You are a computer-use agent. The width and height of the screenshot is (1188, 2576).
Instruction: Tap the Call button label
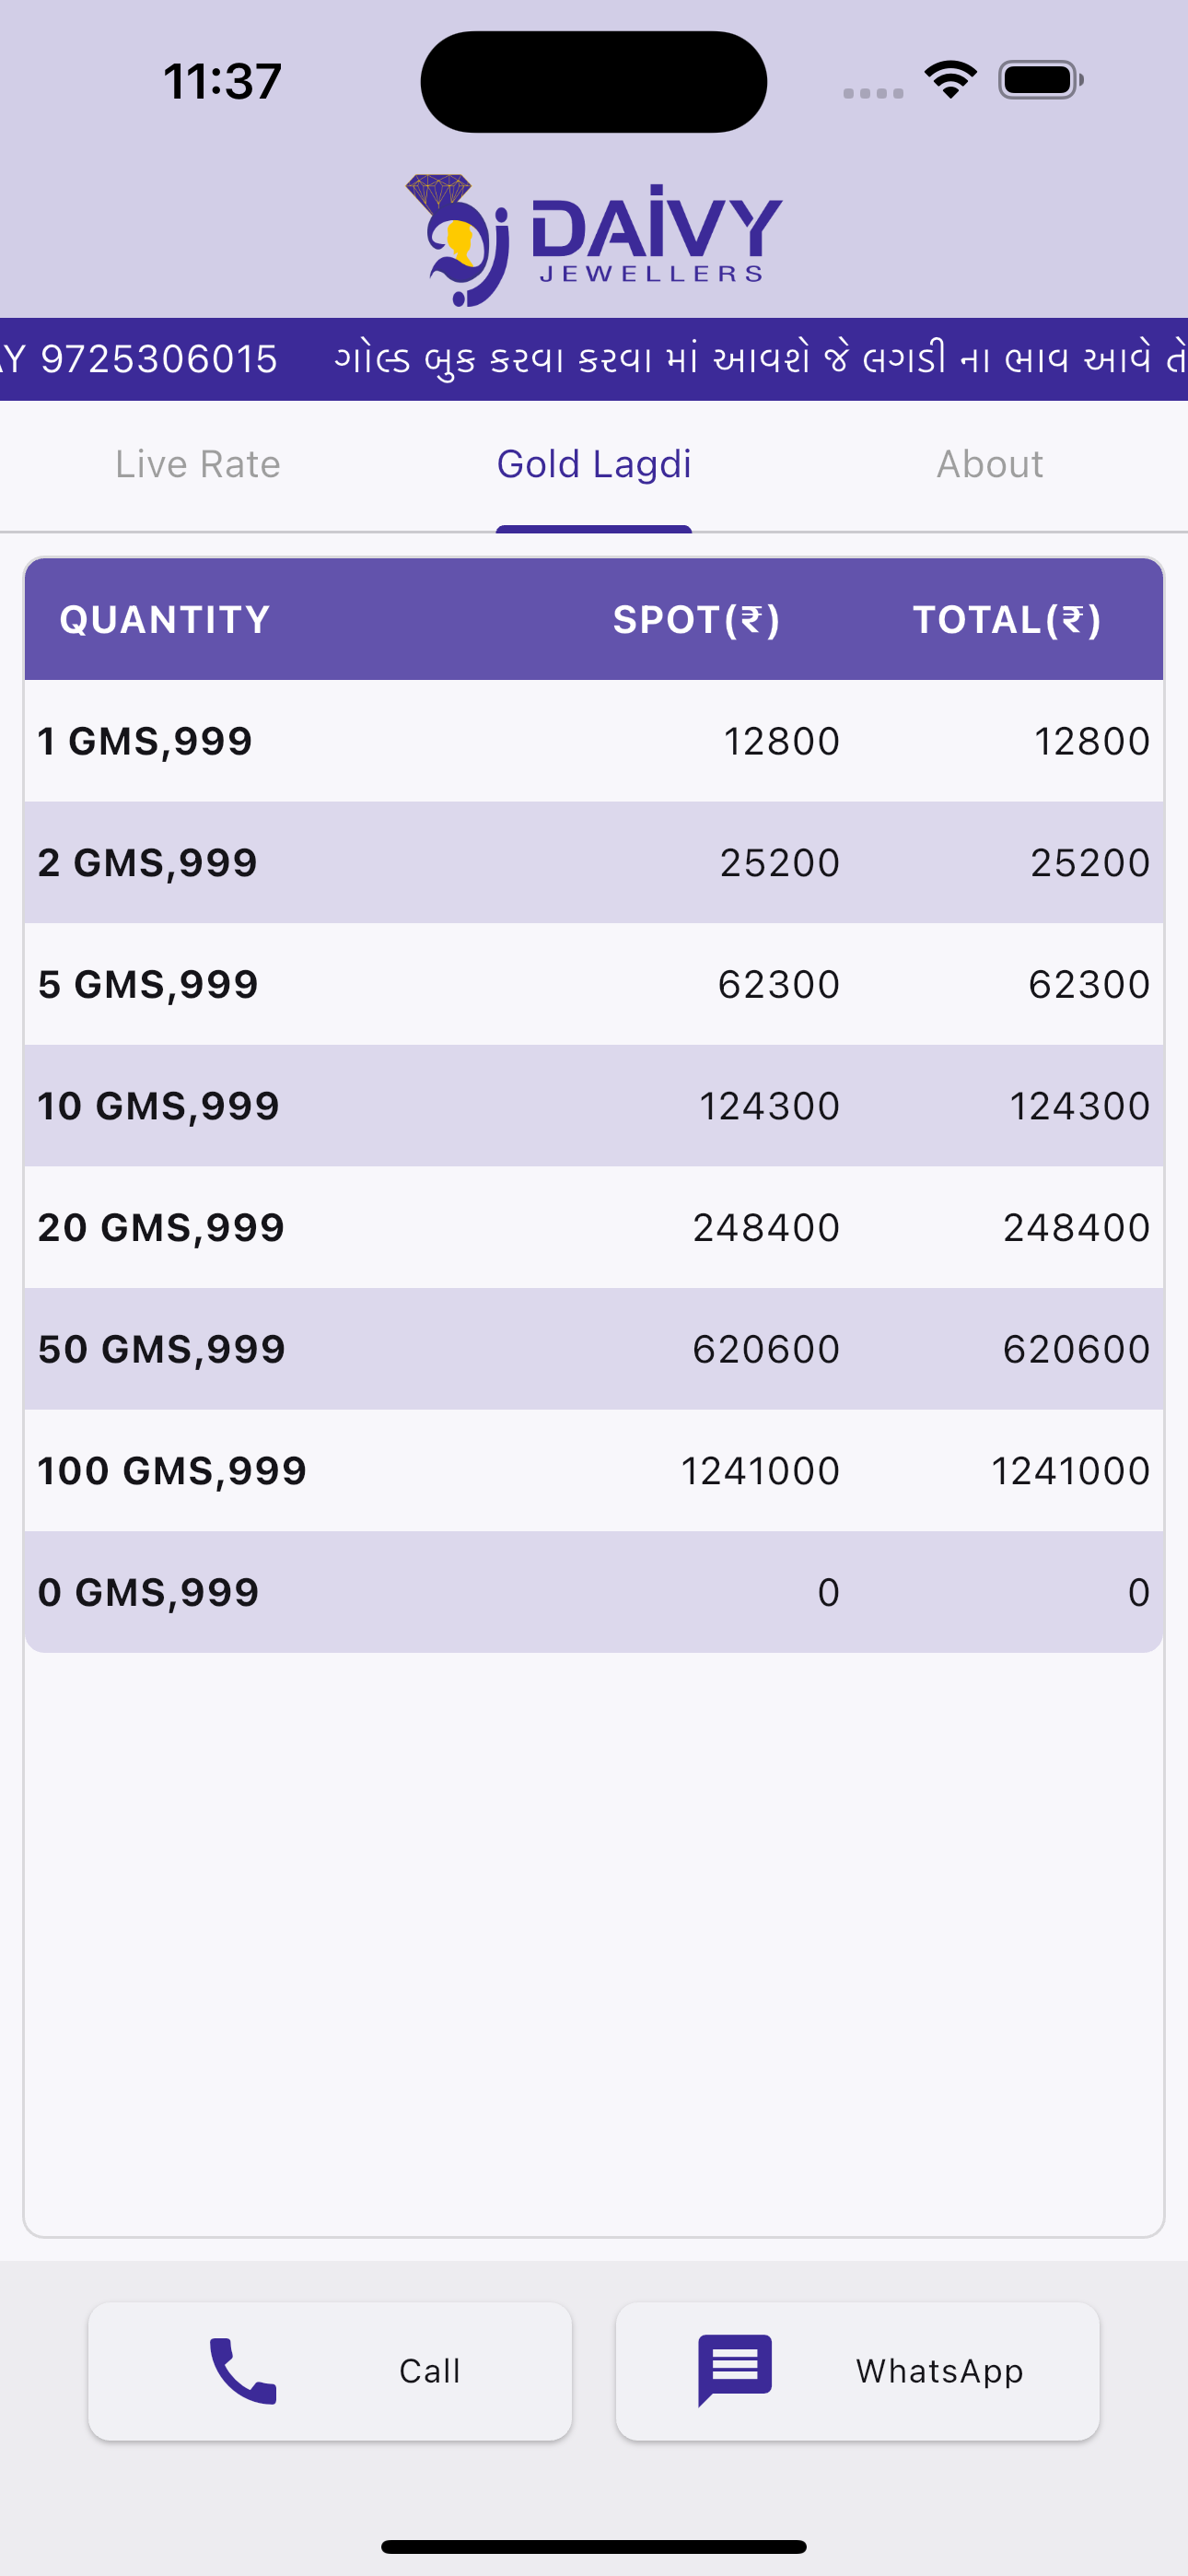(x=430, y=2370)
